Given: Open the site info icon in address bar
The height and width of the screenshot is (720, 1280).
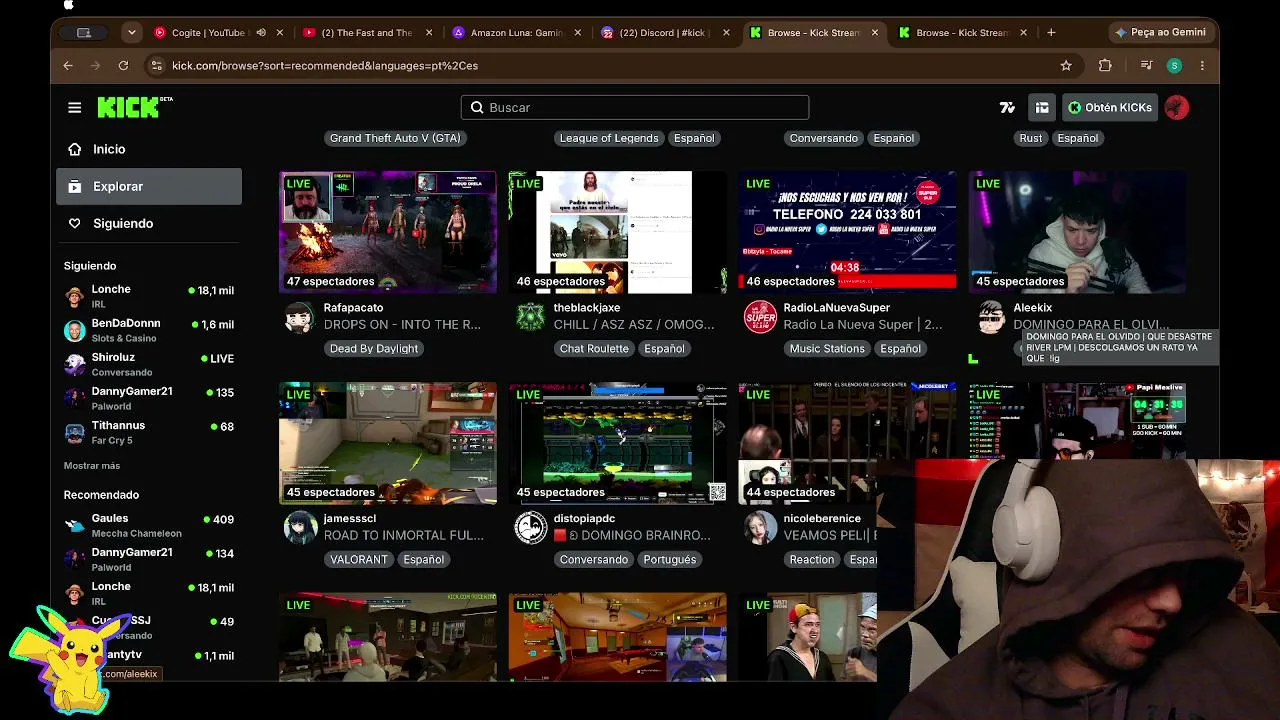Looking at the screenshot, I should pos(156,65).
